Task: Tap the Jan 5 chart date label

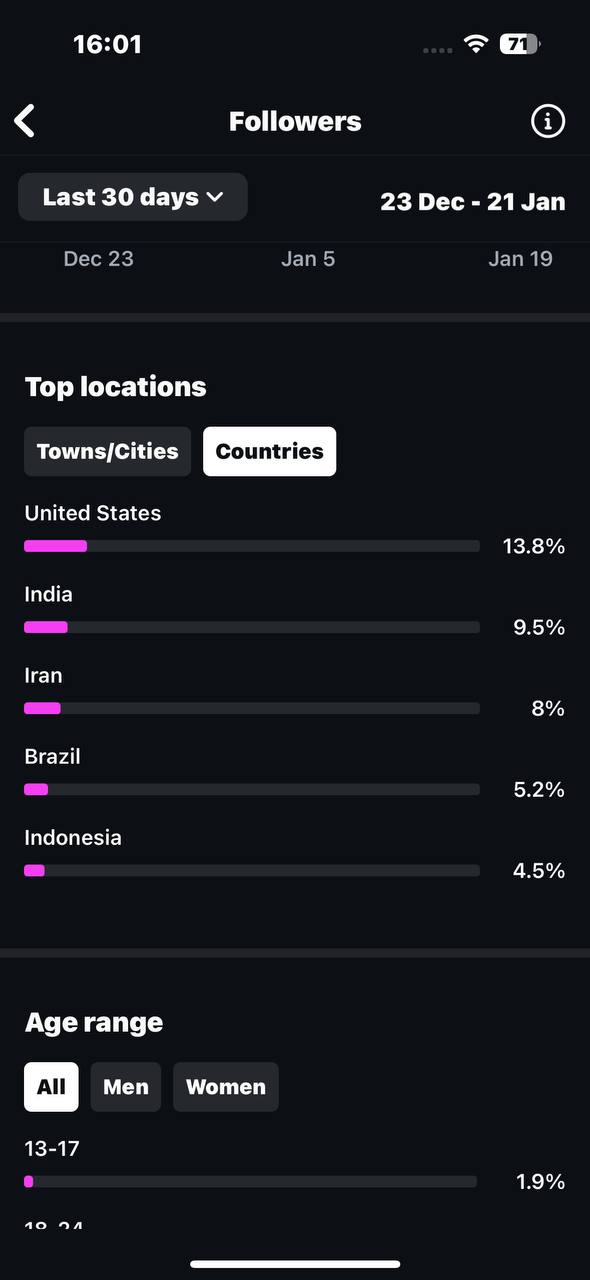Action: [308, 259]
